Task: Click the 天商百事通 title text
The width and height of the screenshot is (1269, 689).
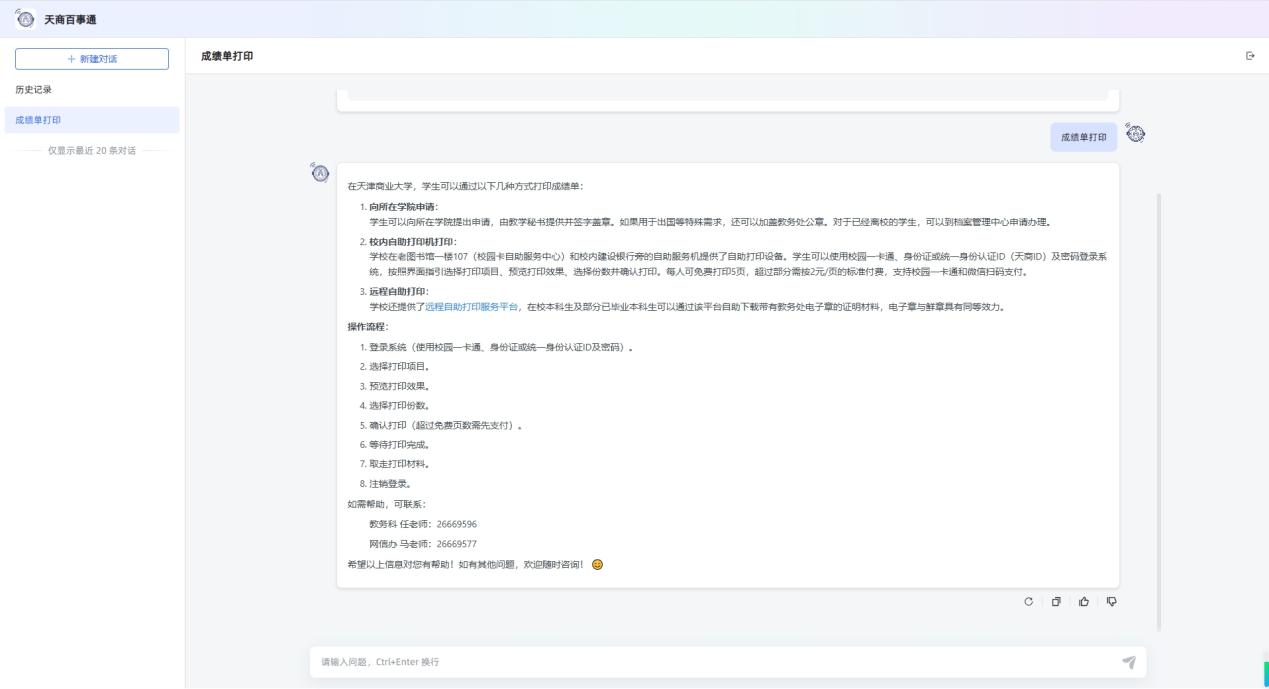Action: click(77, 19)
